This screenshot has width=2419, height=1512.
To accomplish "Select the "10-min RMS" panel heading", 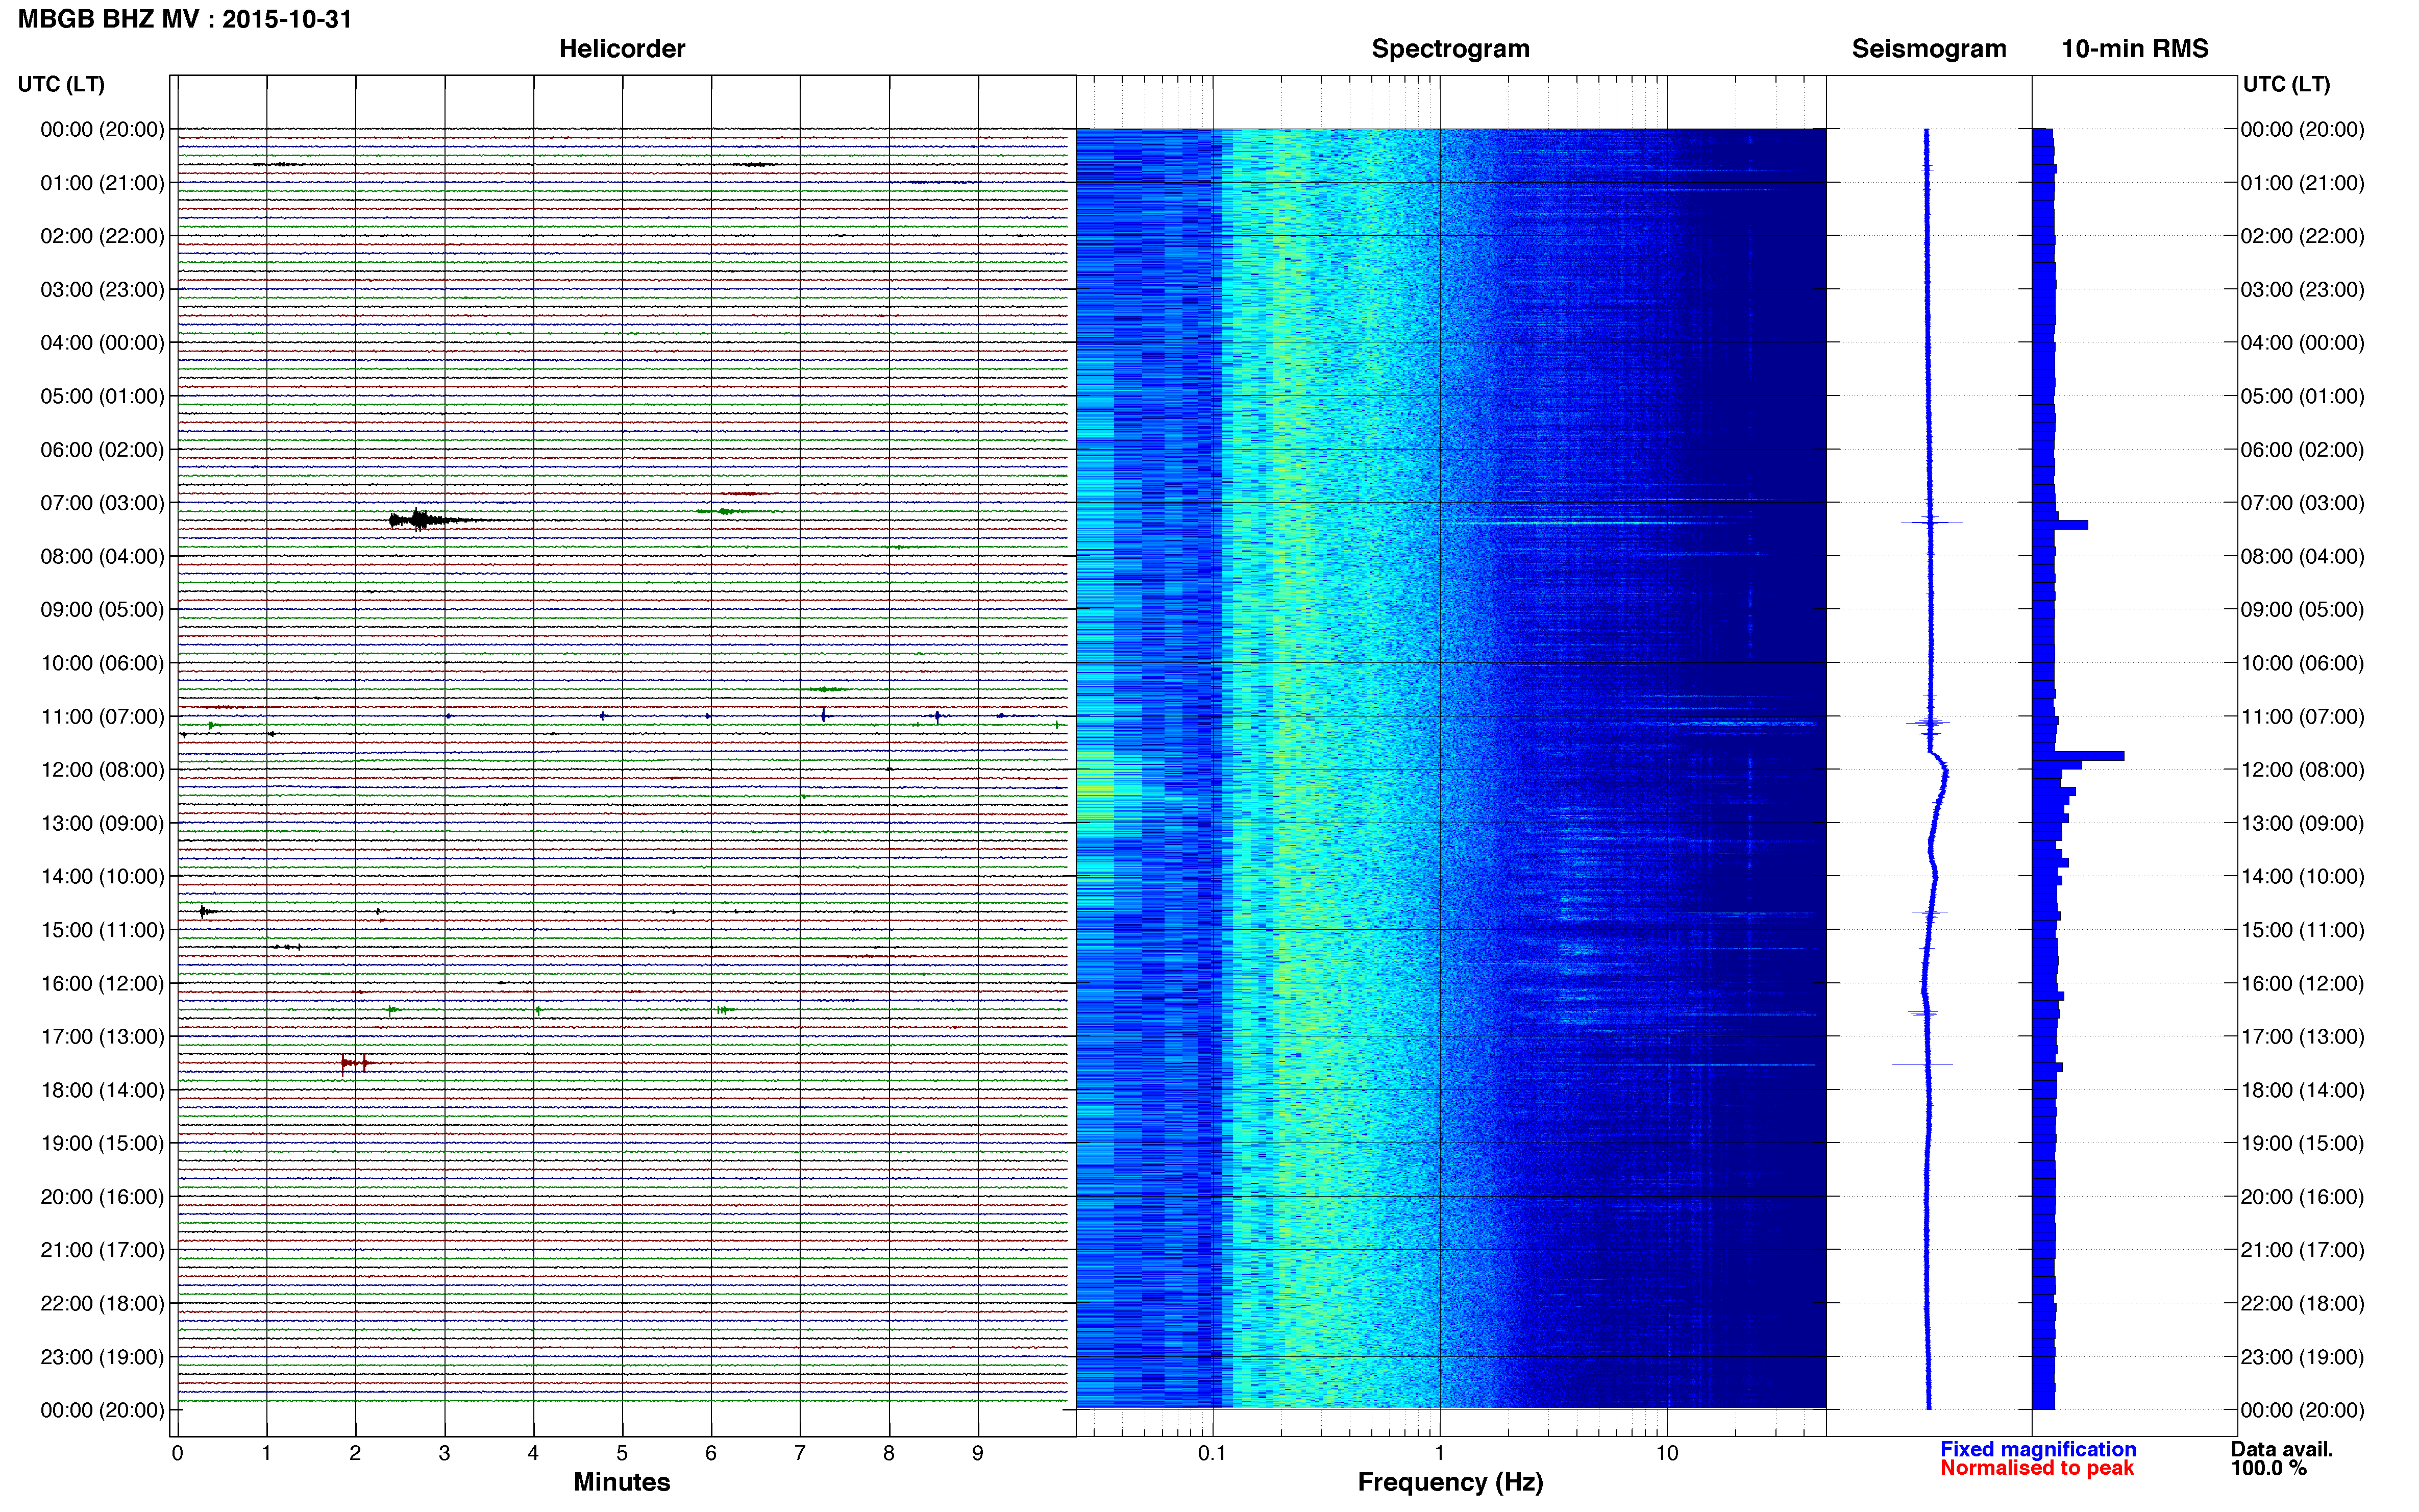I will pos(2135,49).
